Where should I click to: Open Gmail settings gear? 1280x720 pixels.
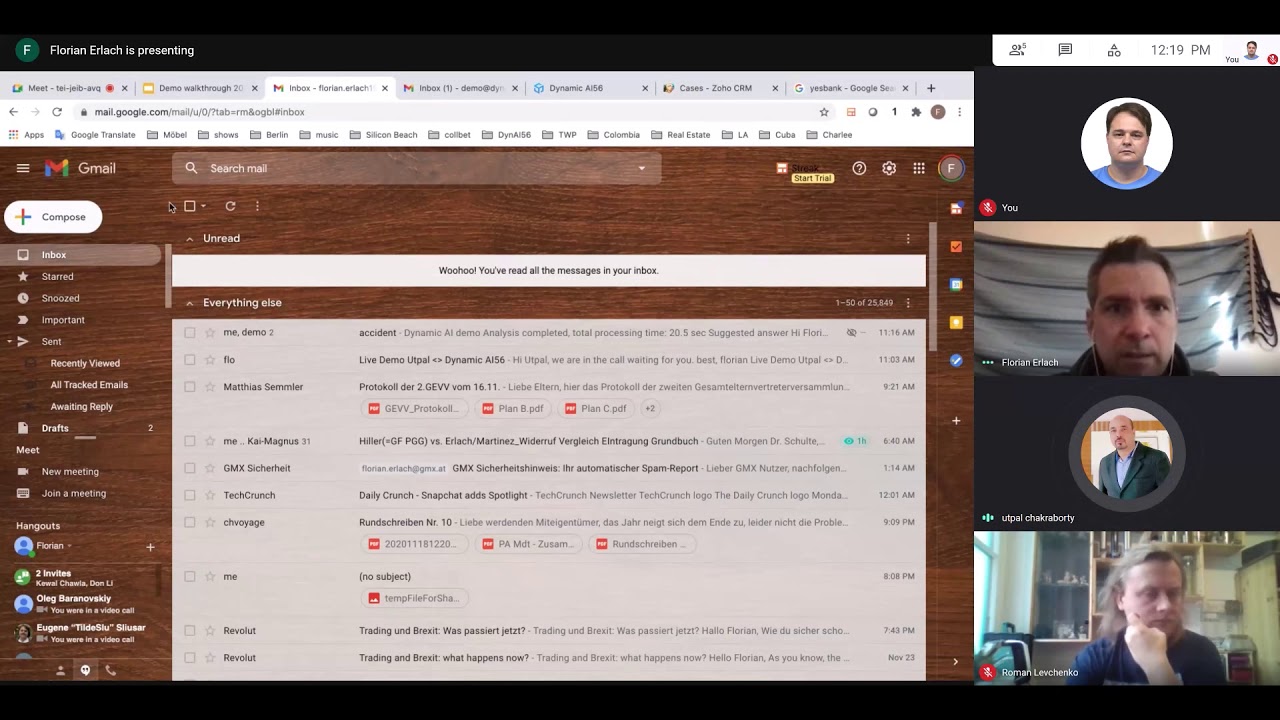coord(889,168)
